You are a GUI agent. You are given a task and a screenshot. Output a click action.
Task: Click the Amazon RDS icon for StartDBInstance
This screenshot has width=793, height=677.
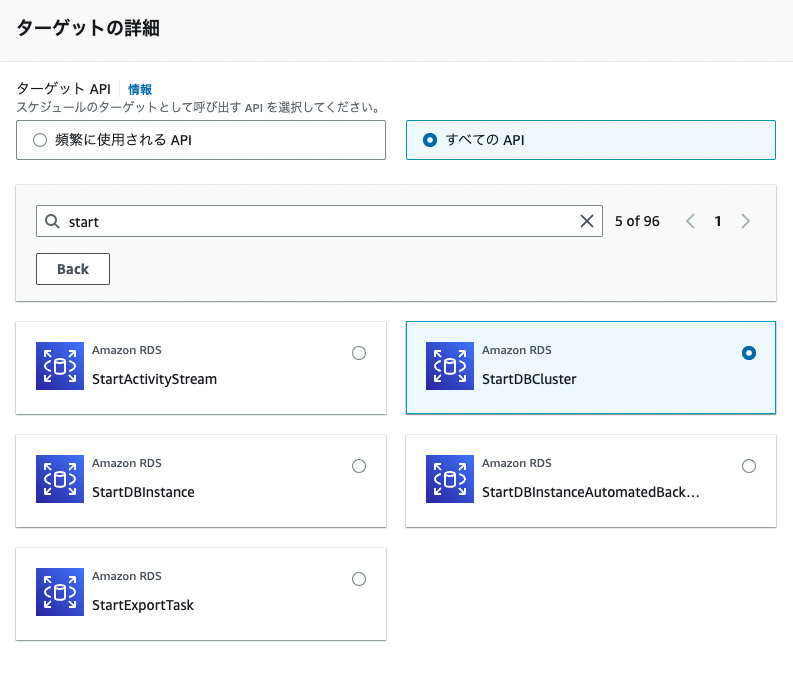(x=60, y=479)
